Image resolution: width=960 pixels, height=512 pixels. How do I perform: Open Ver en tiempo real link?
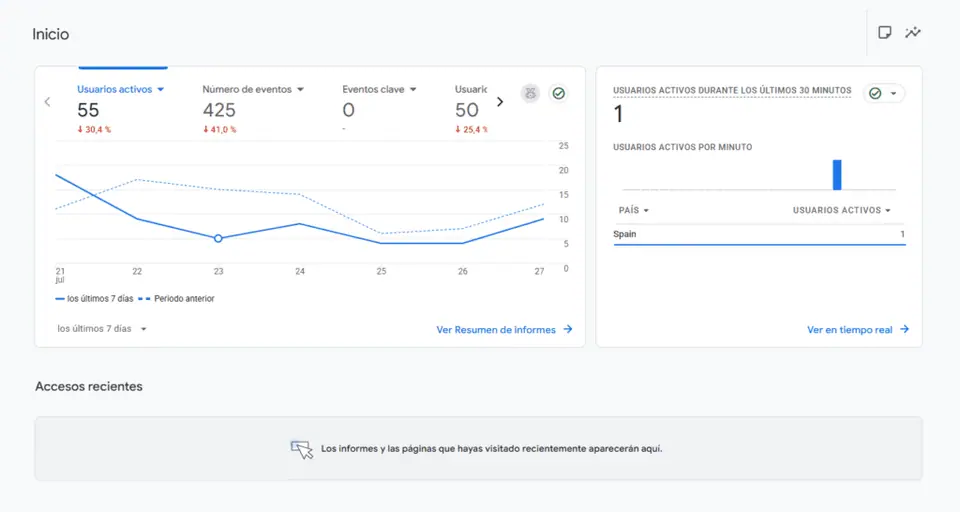[849, 329]
